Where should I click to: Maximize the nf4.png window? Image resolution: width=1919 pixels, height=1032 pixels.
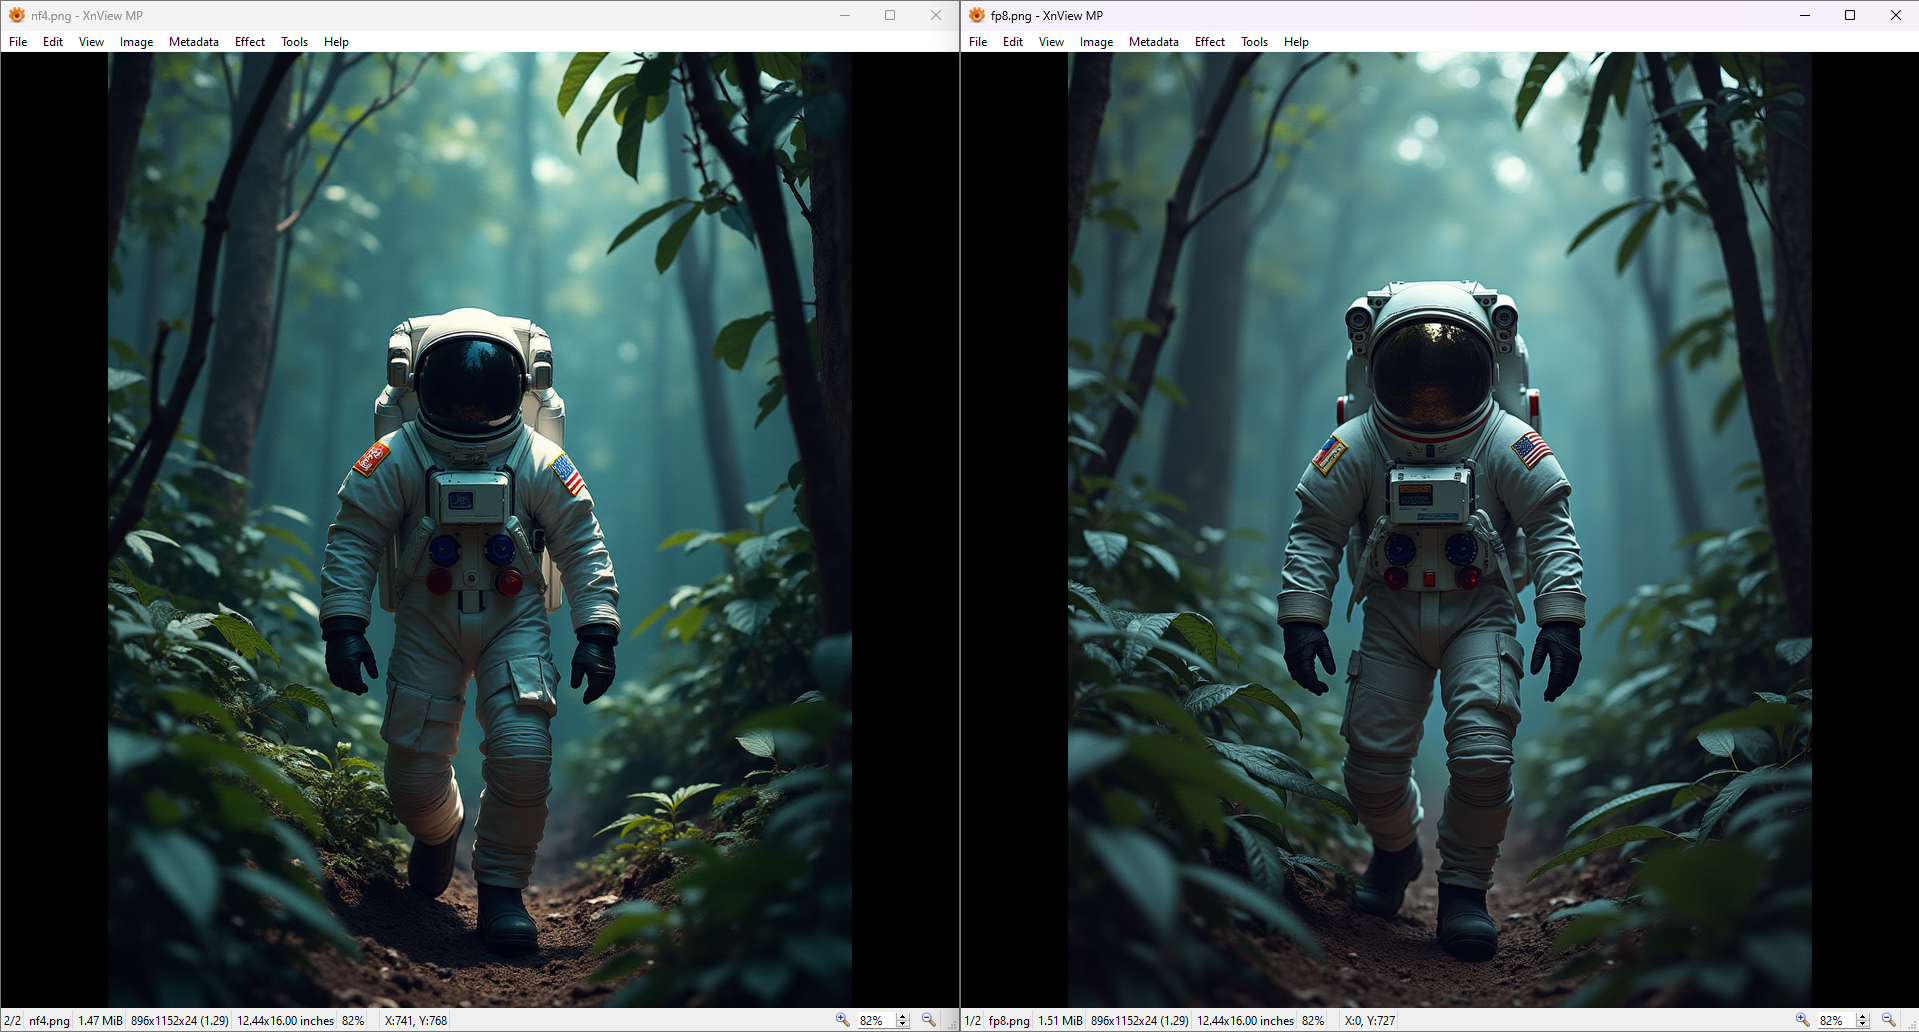(890, 15)
